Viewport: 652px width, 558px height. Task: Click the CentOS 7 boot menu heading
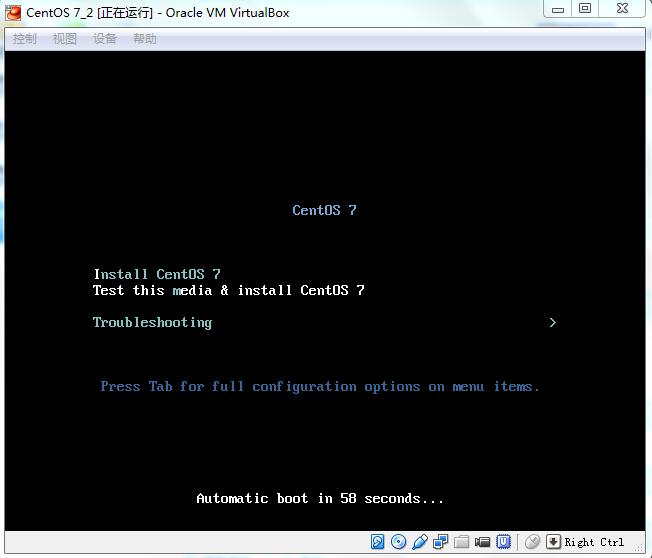point(324,210)
